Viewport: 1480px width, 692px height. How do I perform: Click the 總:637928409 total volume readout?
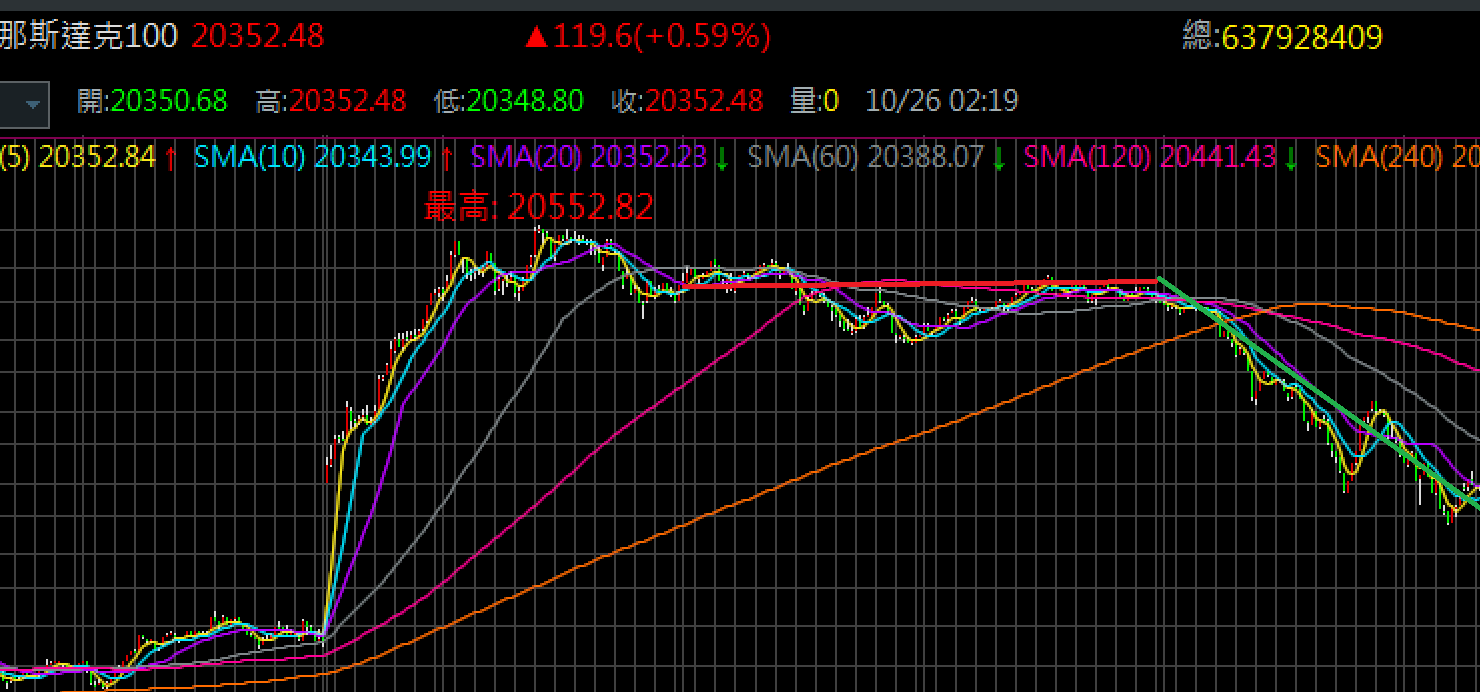pos(1282,38)
